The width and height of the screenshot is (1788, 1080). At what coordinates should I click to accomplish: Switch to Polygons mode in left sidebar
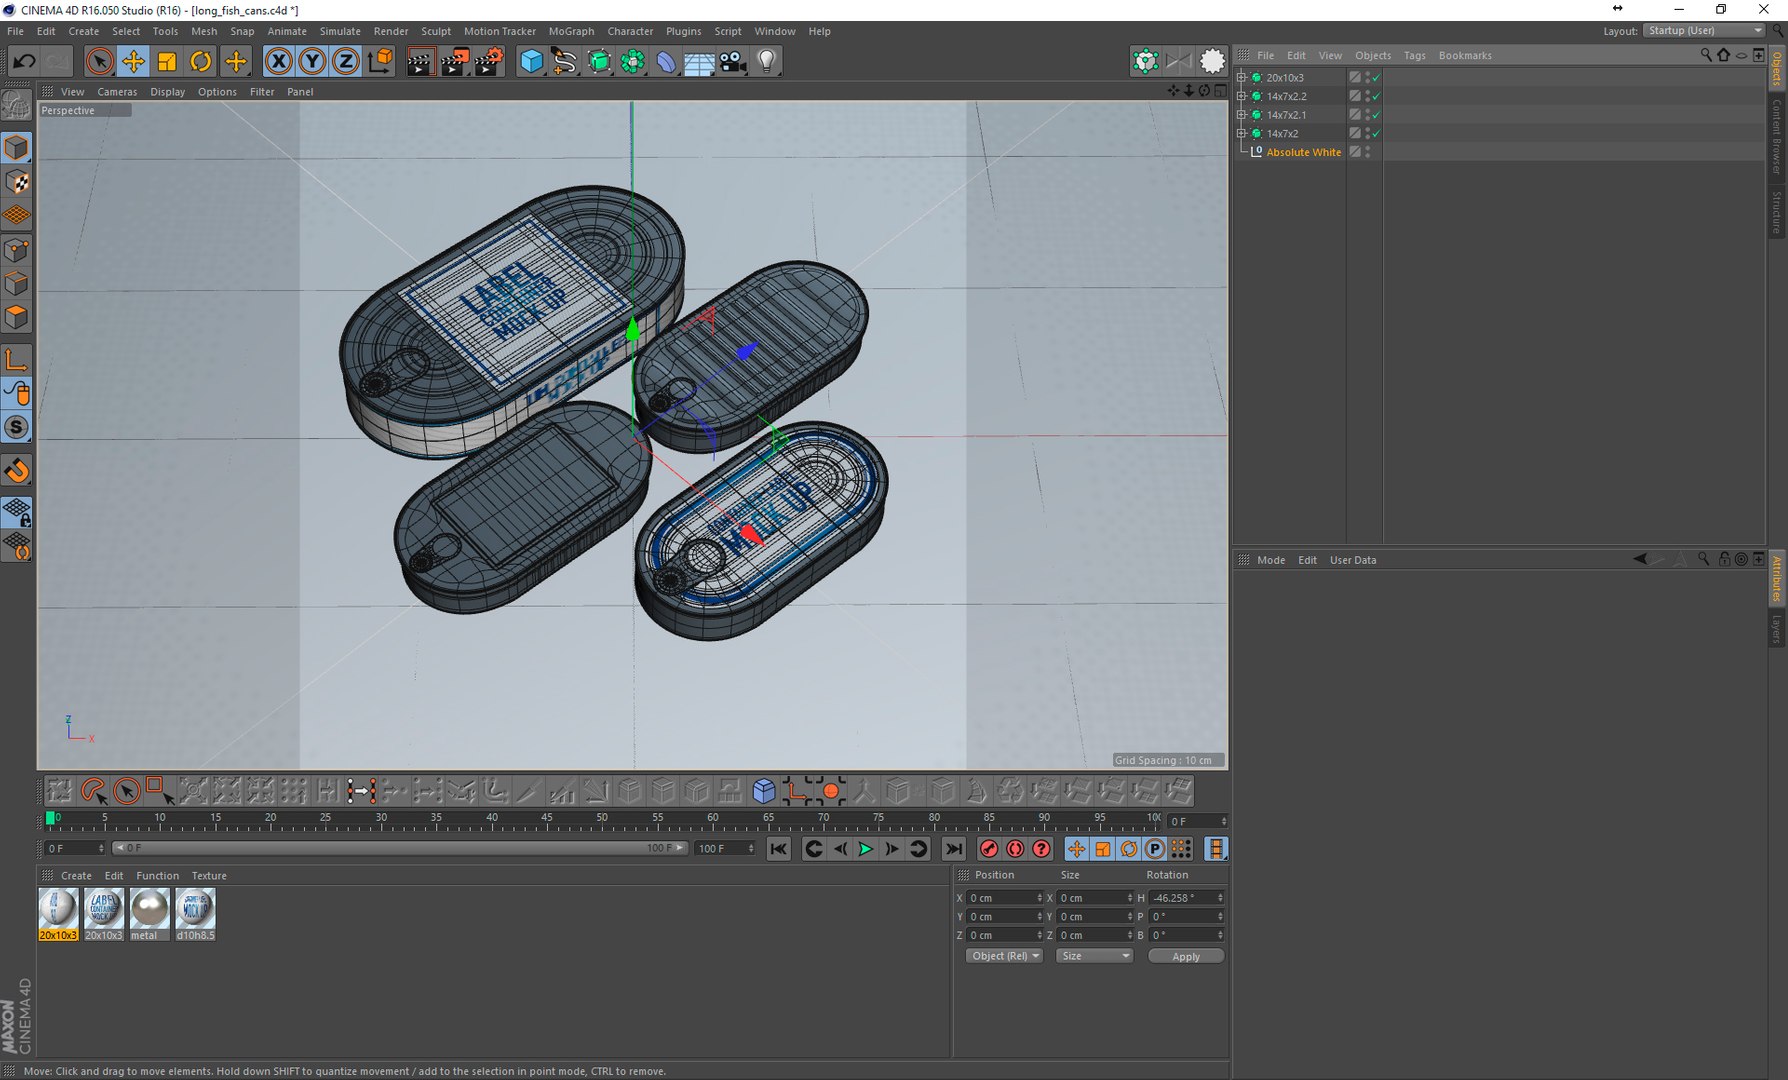16,317
